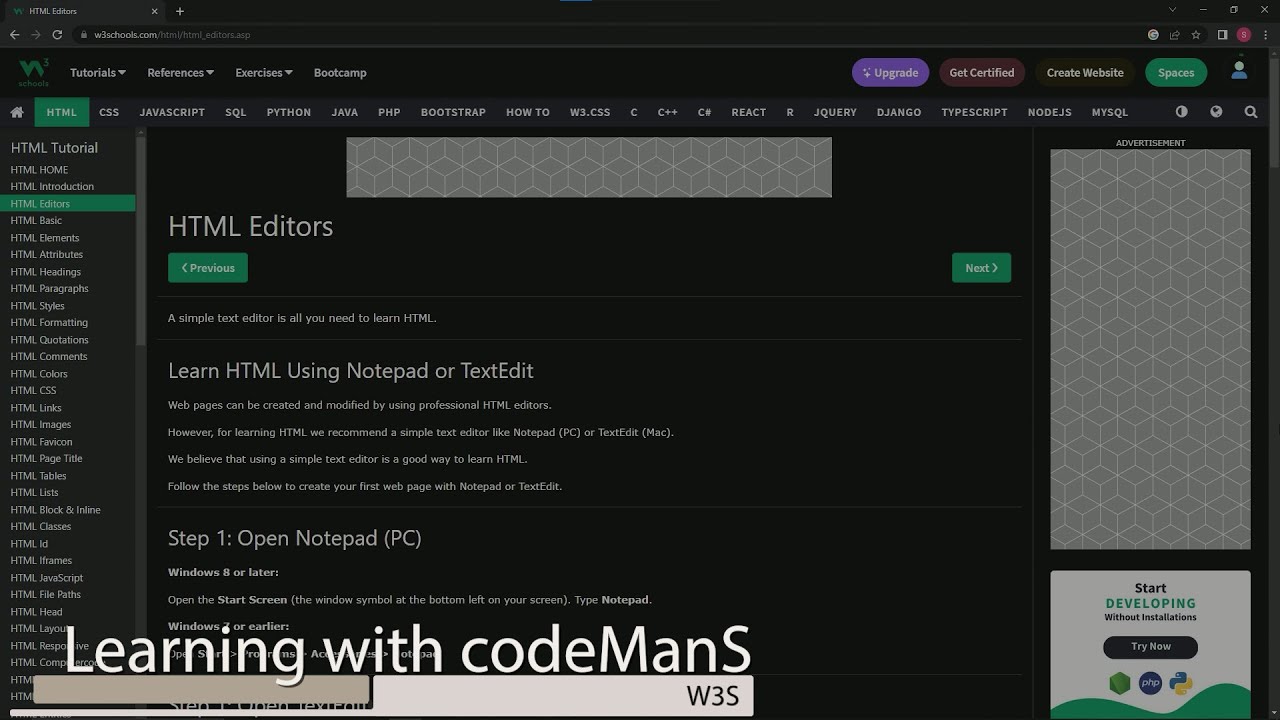Click the top banner advertisement

(x=589, y=167)
